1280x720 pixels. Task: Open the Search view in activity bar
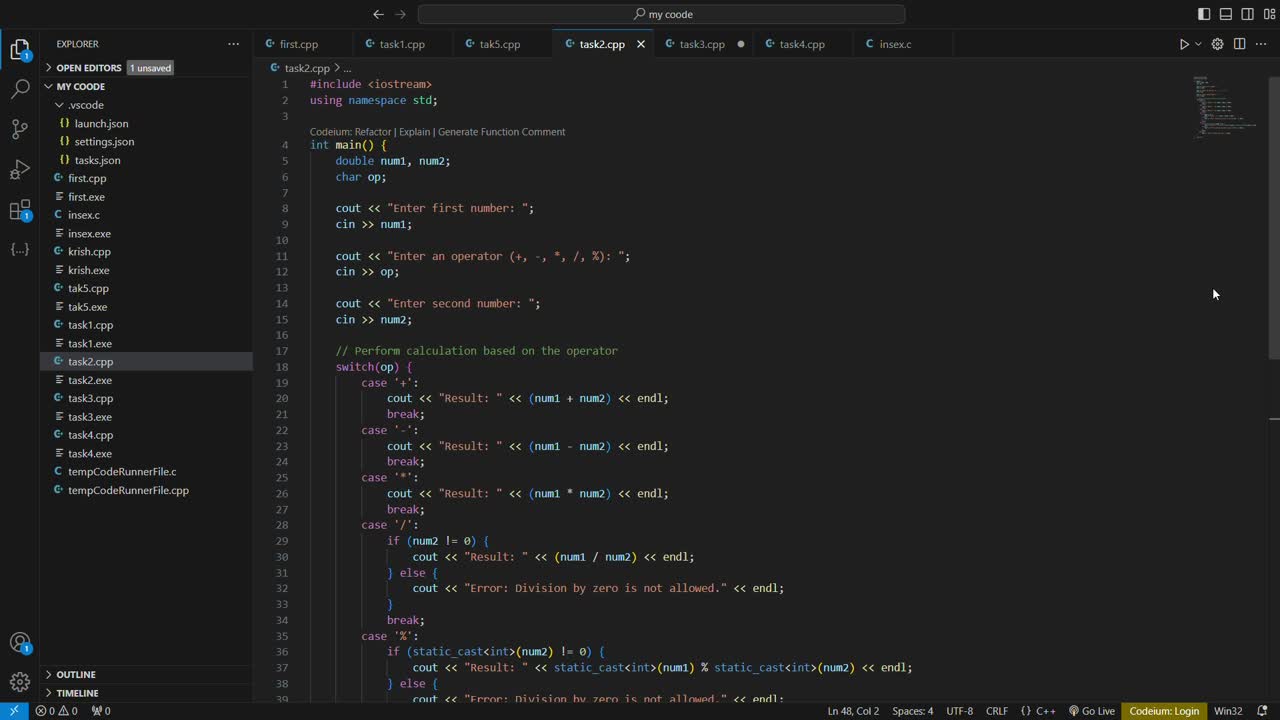(x=20, y=89)
